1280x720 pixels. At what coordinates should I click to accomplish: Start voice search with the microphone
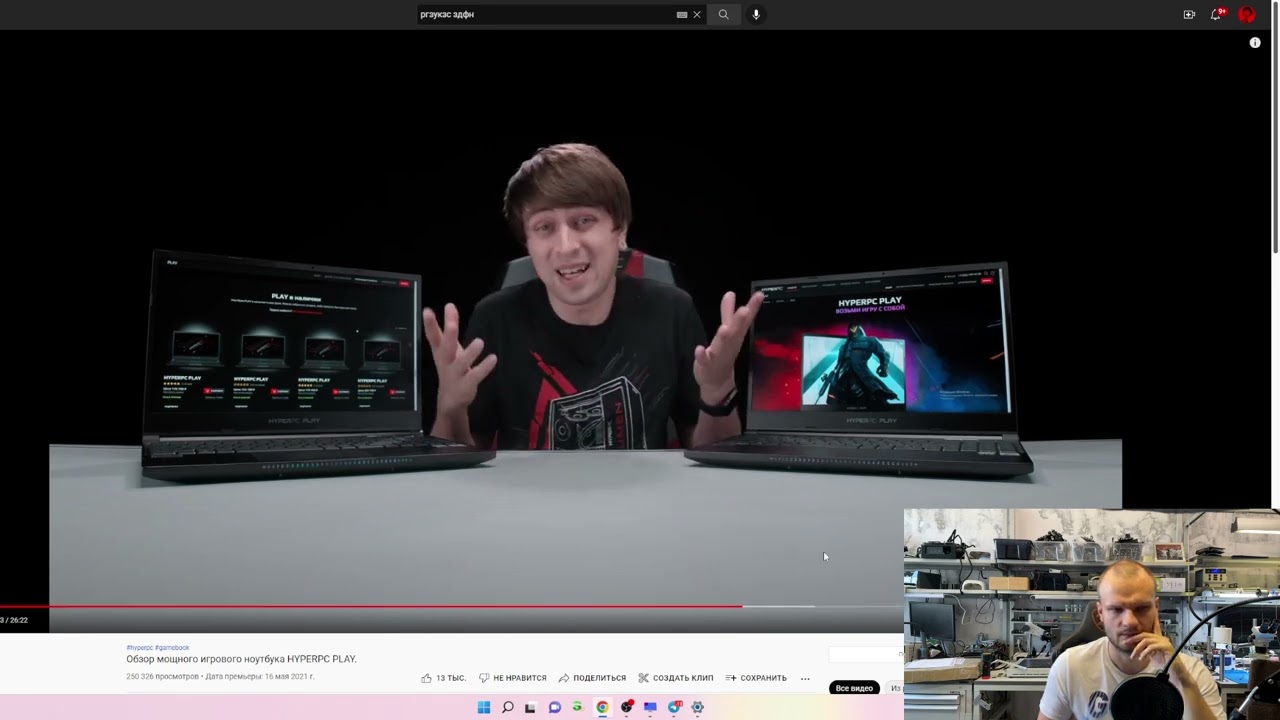point(756,14)
